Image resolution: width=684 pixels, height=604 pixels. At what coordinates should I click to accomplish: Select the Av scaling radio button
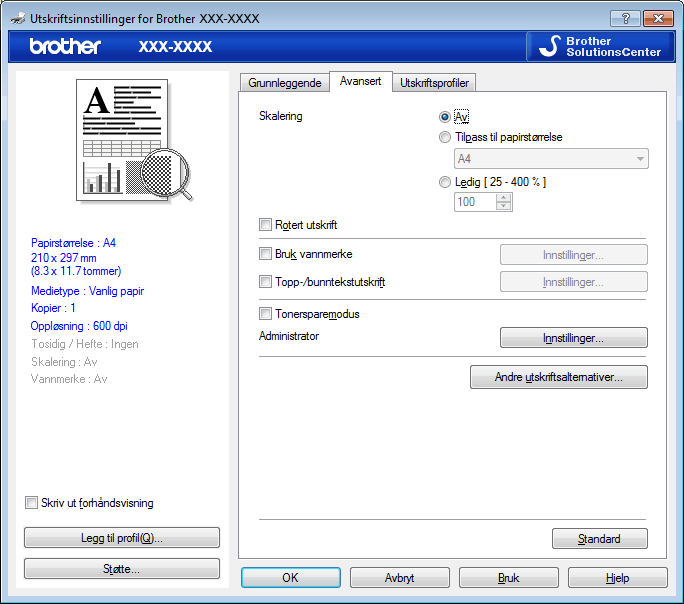[x=445, y=116]
